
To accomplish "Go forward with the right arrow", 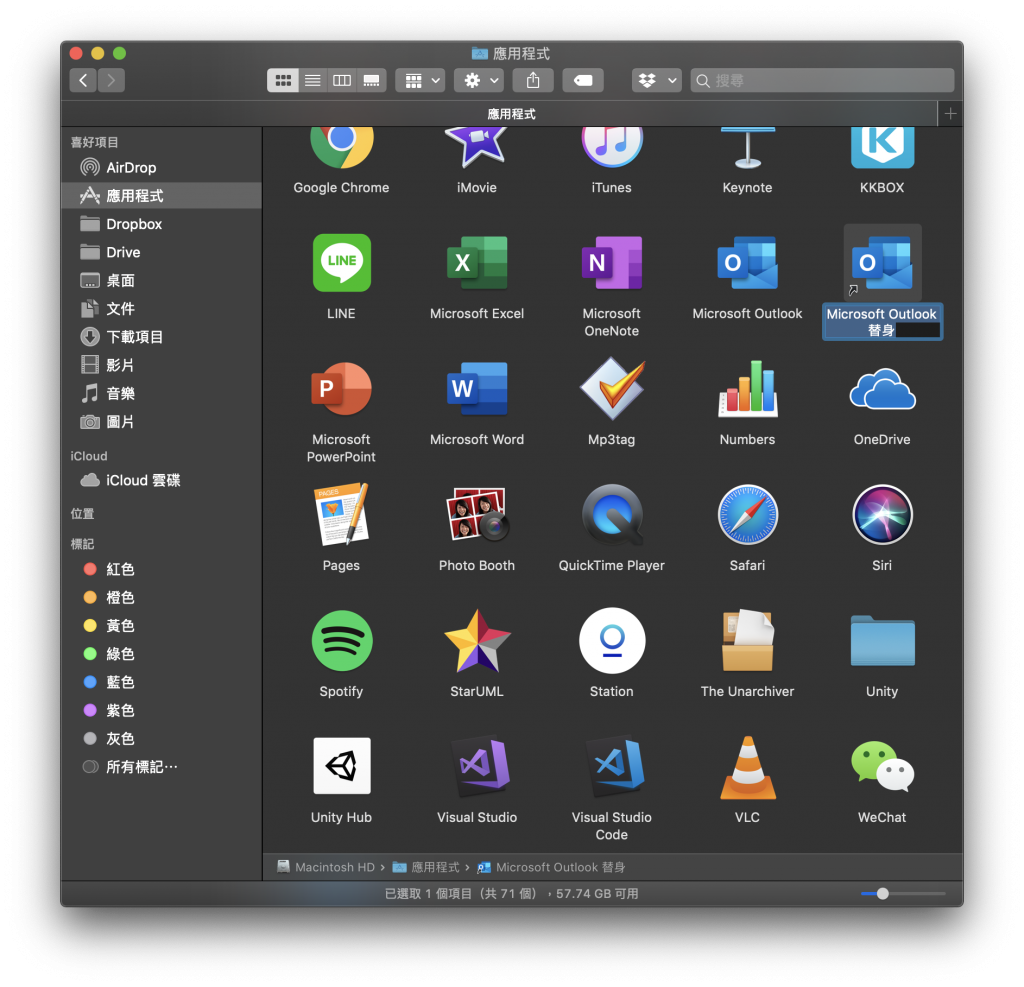I will tap(111, 80).
